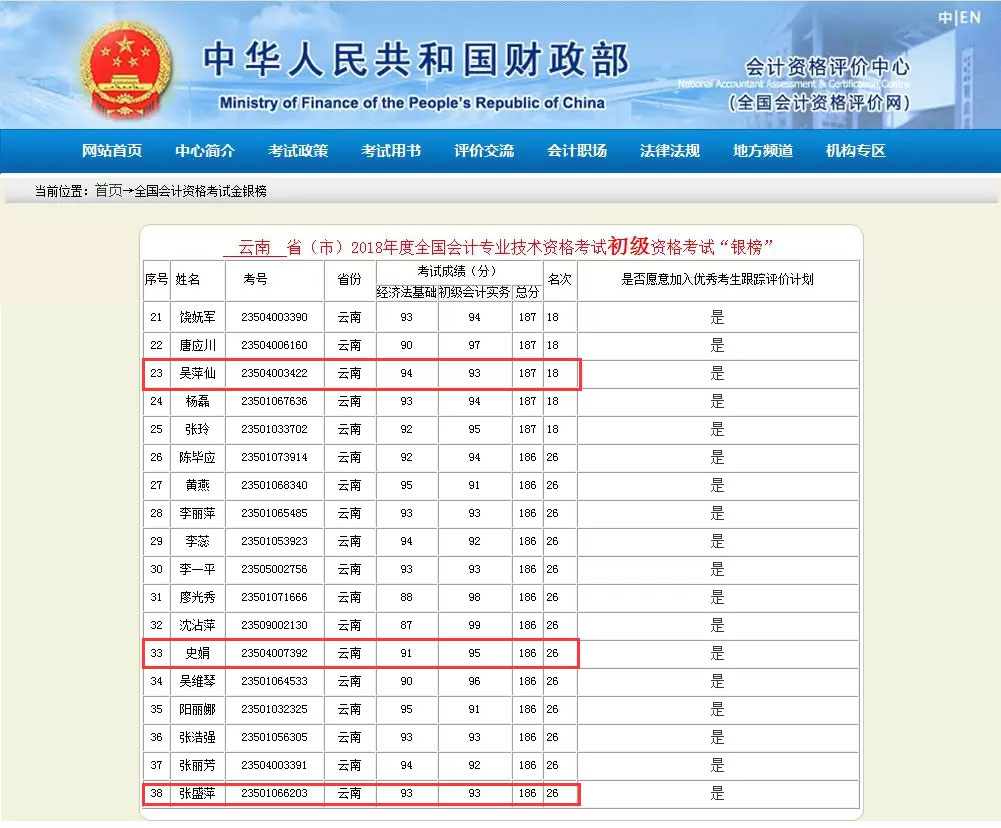
Task: Open the 法律法规 menu
Action: 668,151
